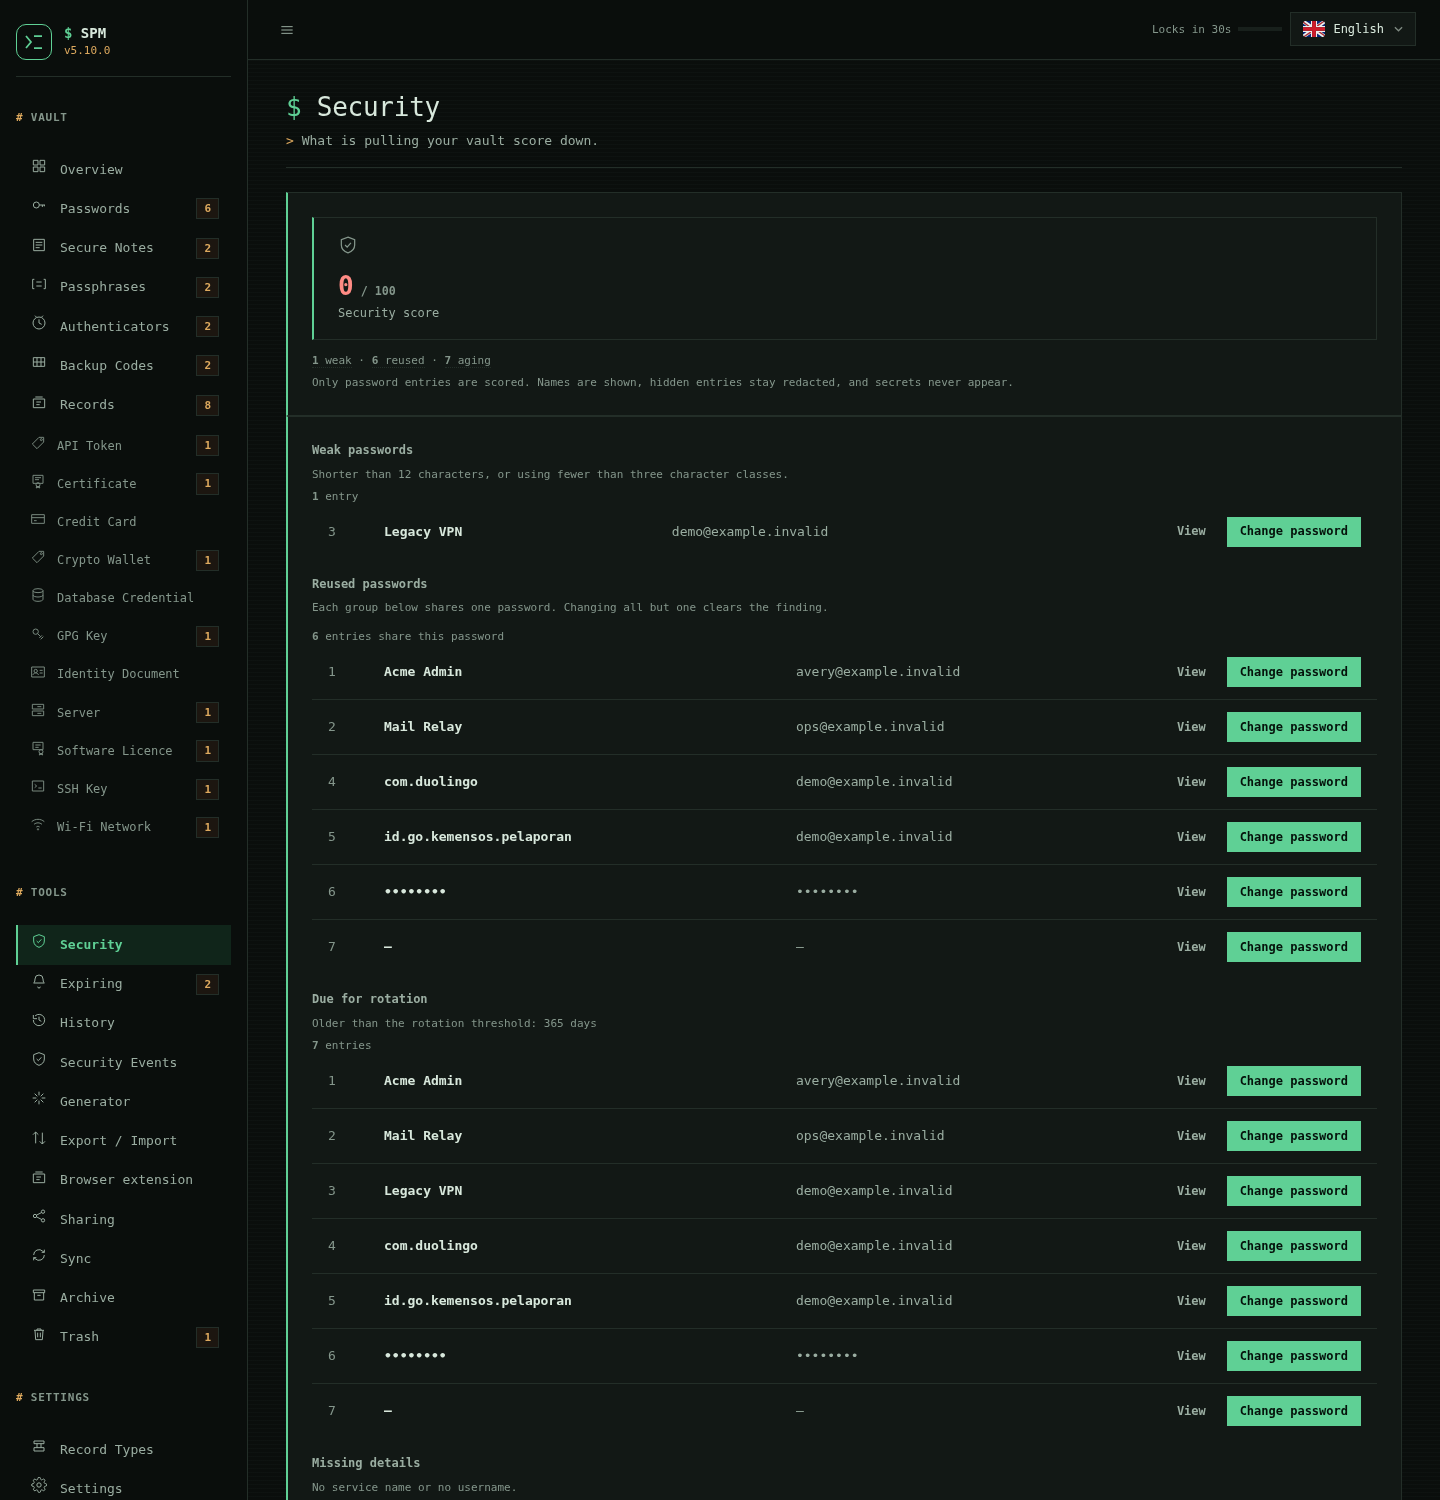Click the Export / Import arrows icon

[x=39, y=1138]
